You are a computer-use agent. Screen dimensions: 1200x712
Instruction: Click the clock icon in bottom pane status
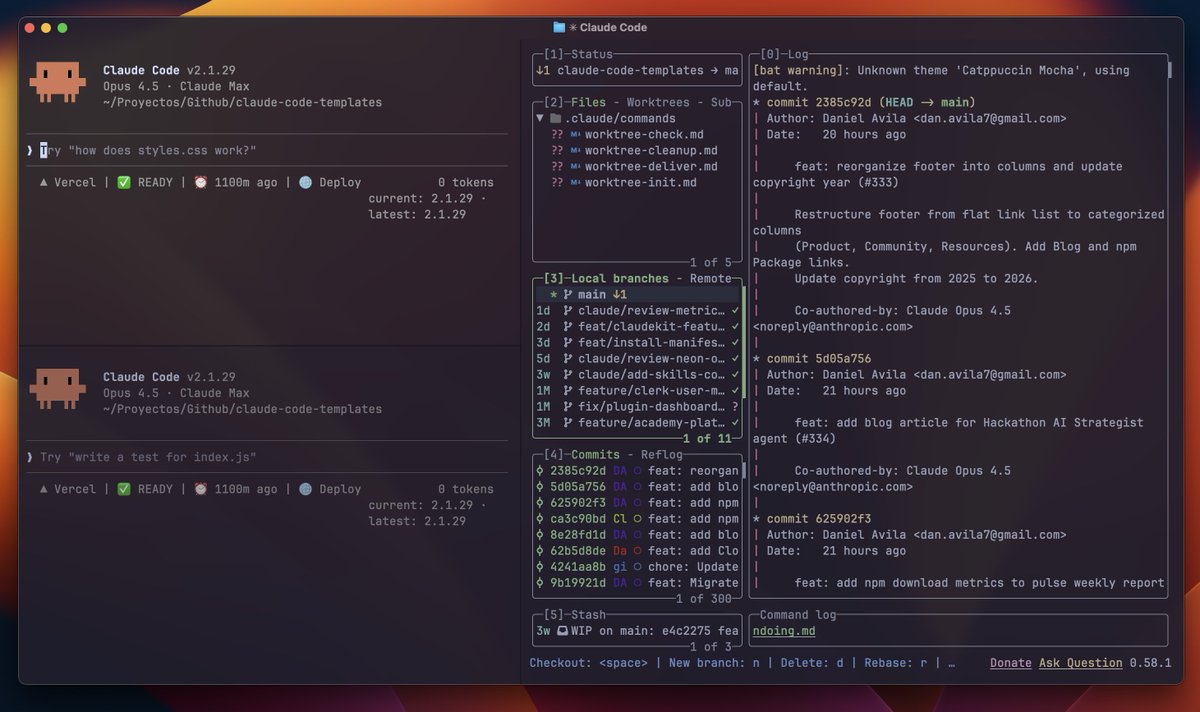200,489
